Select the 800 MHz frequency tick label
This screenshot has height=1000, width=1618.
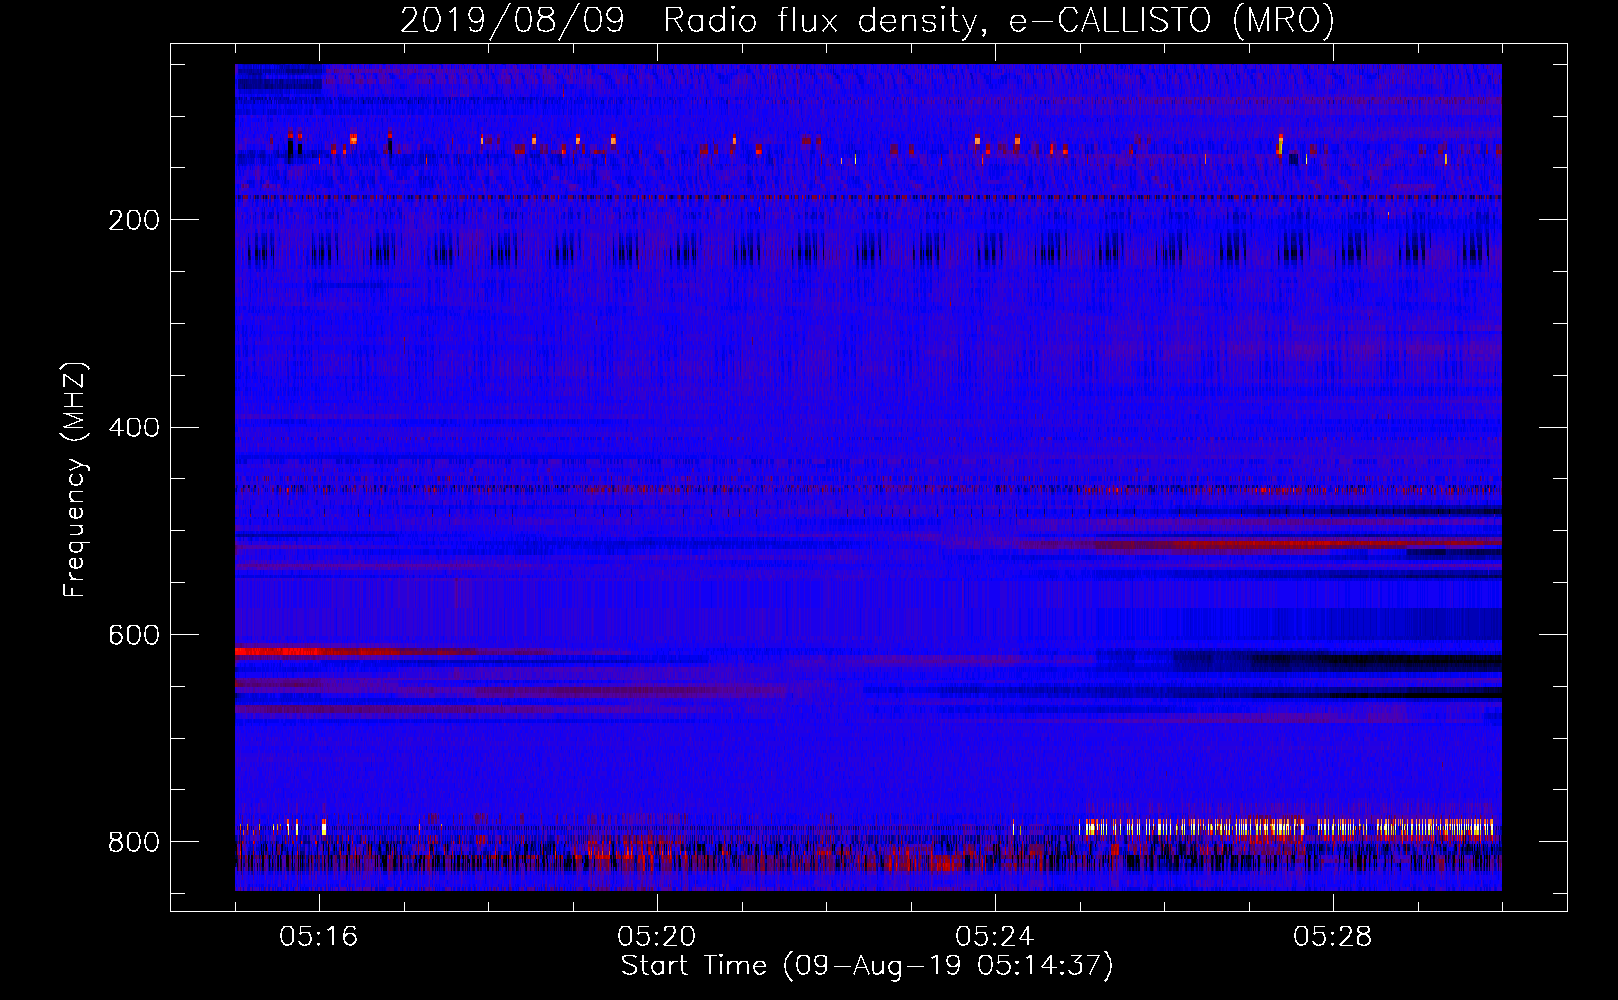point(134,842)
